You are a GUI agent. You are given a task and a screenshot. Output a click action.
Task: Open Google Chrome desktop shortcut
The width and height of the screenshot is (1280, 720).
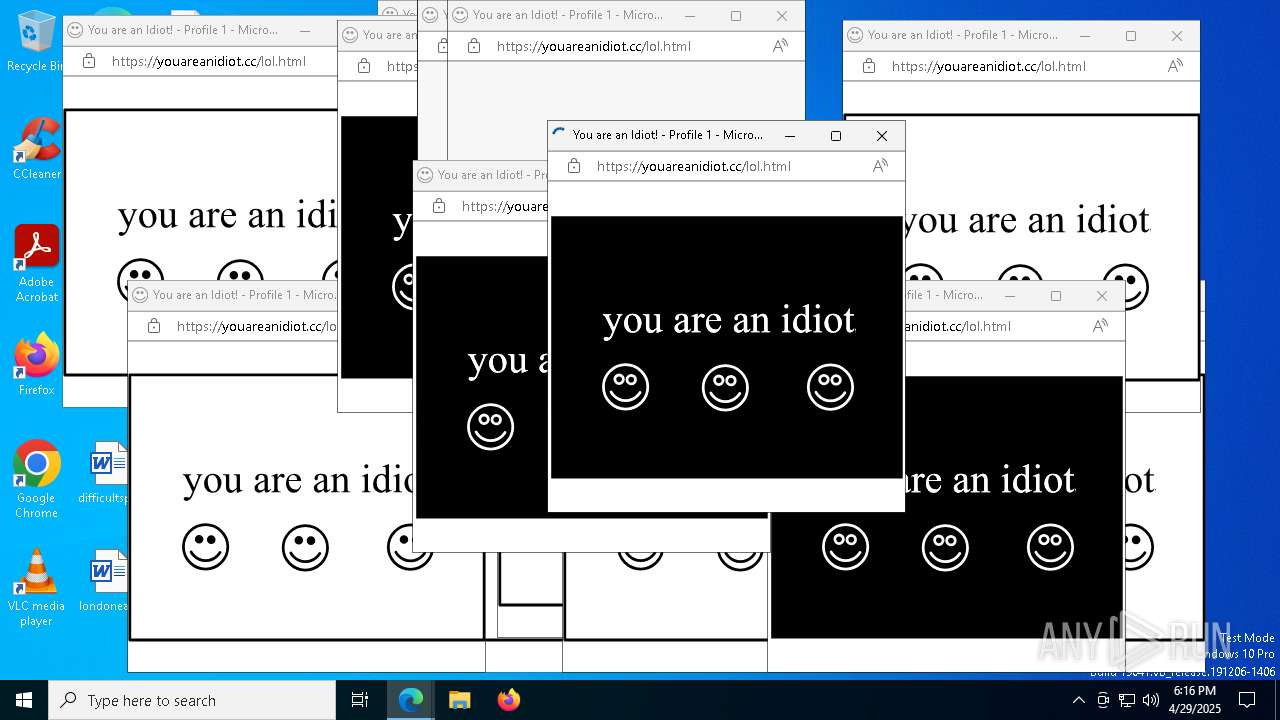tap(36, 479)
